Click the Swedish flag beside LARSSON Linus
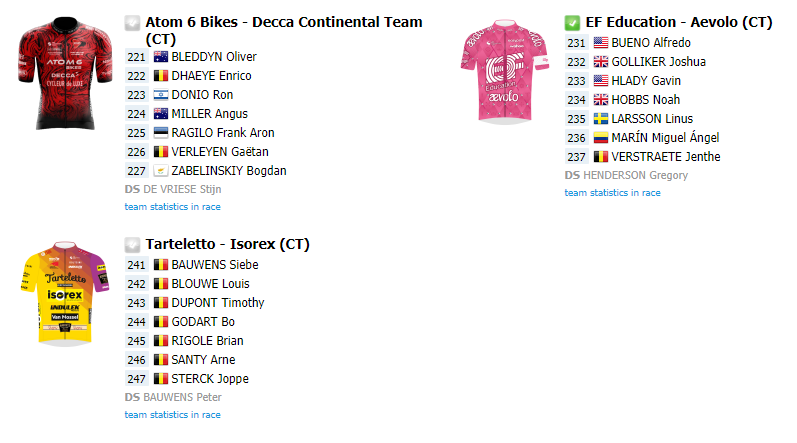797x443 pixels. [601, 119]
